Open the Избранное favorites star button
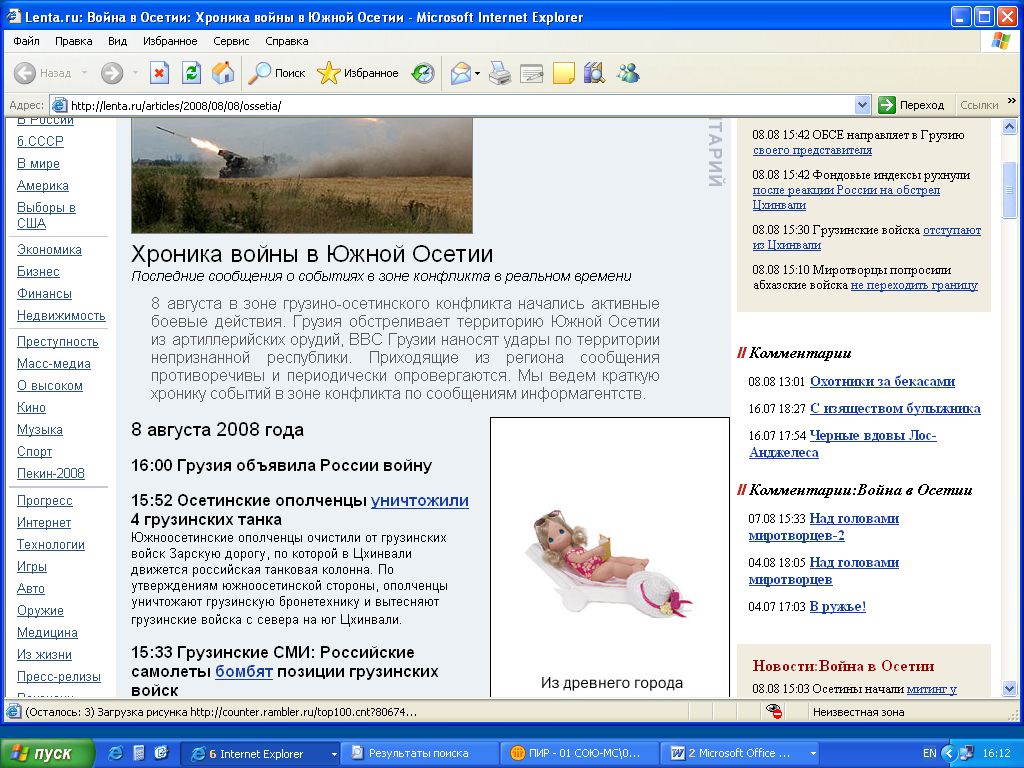This screenshot has width=1024, height=768. click(x=358, y=73)
